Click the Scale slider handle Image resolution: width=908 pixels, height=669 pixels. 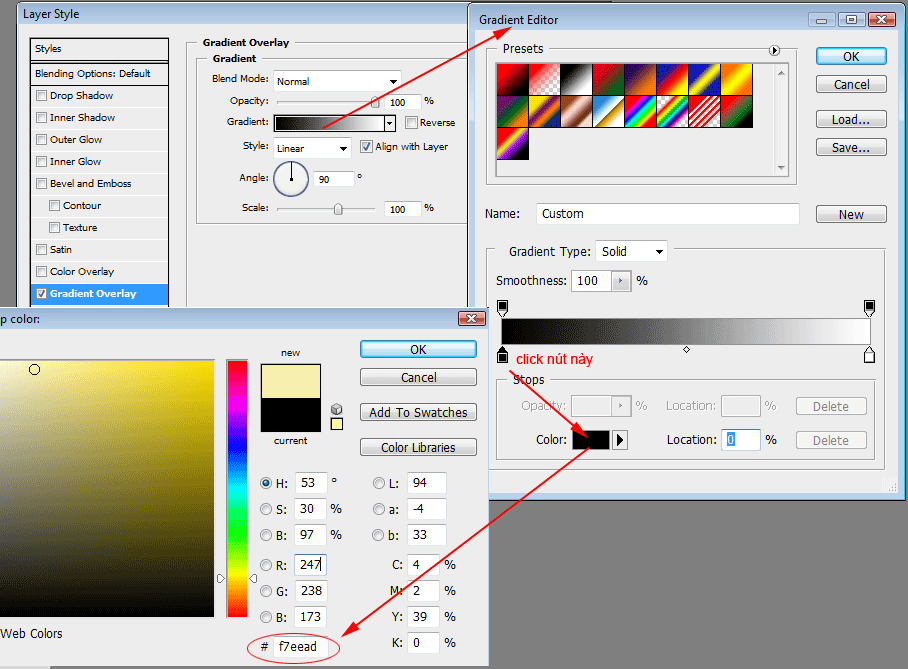pos(338,209)
